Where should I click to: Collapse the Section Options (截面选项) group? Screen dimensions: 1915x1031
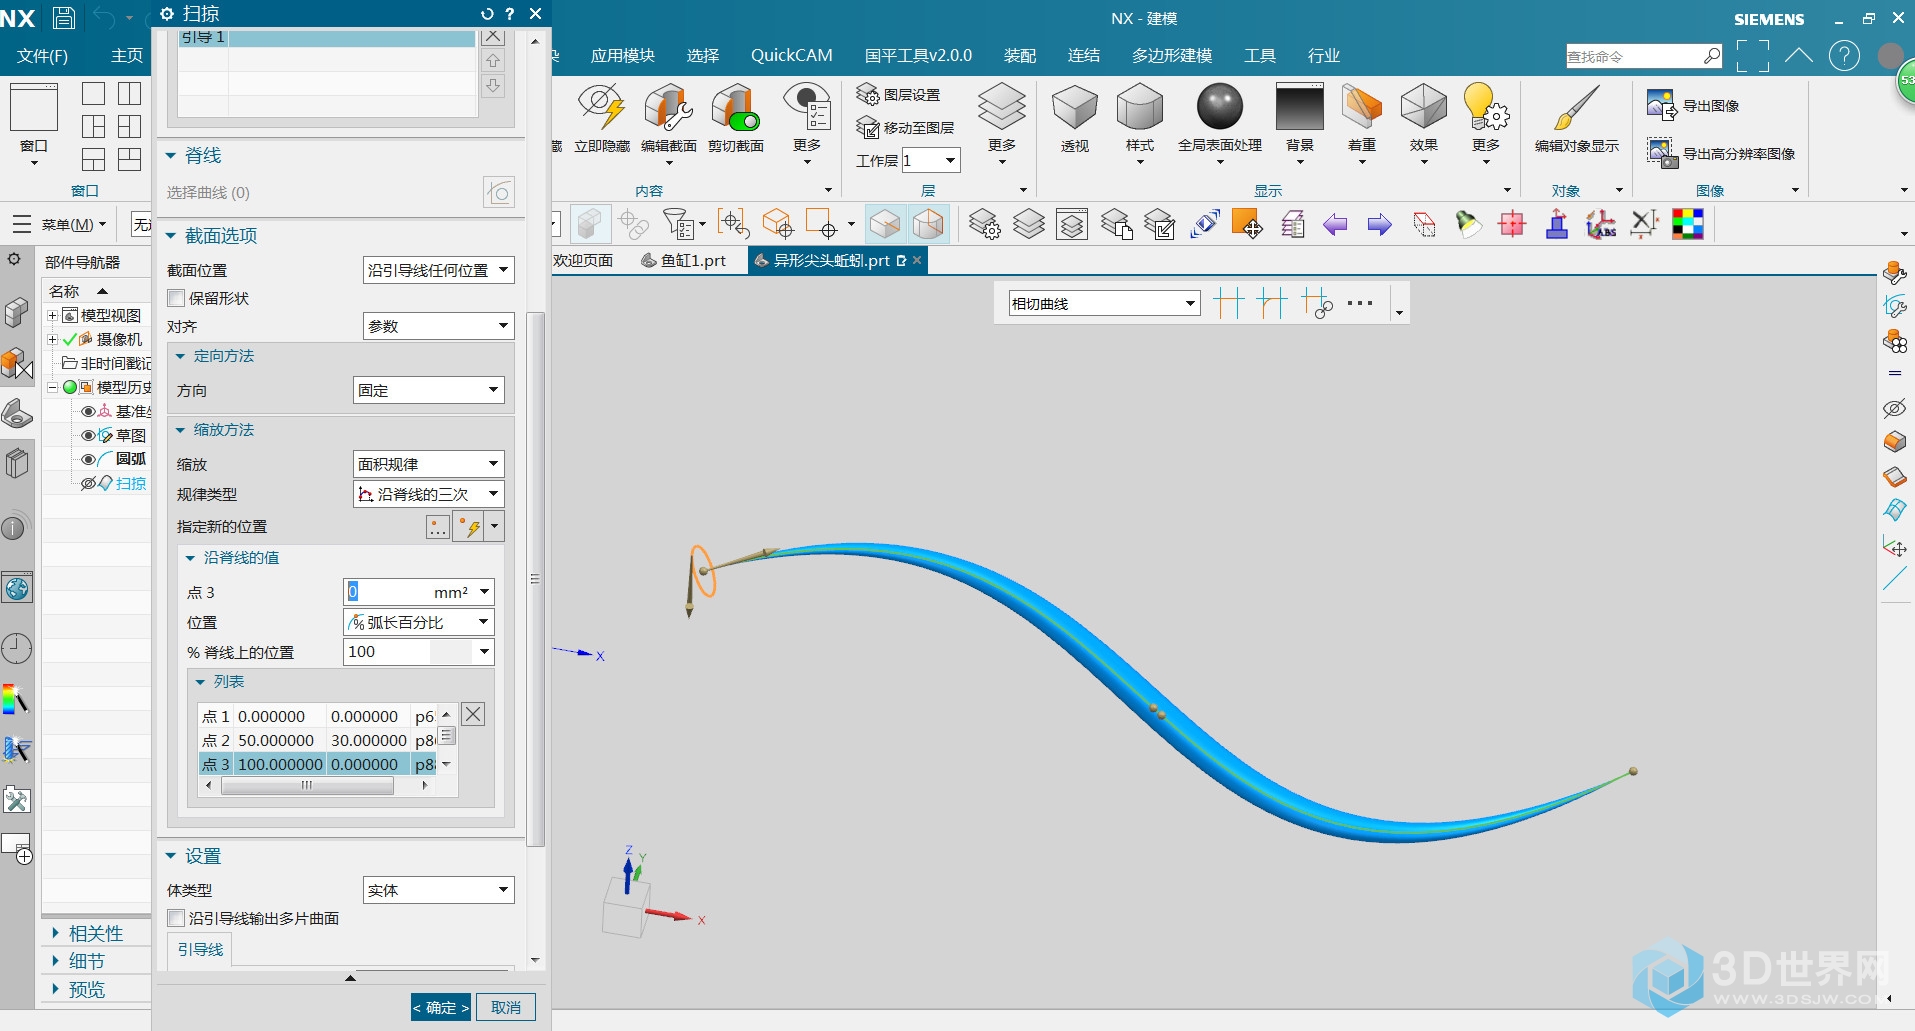click(171, 236)
